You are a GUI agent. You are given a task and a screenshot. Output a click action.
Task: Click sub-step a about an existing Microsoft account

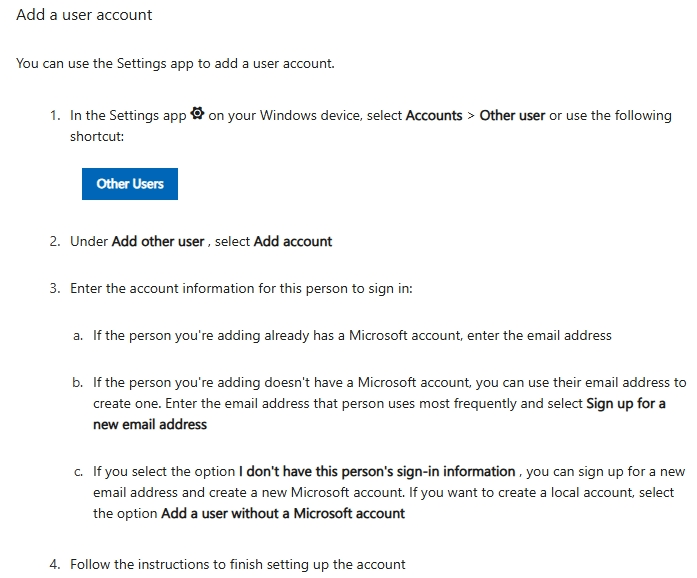click(x=352, y=336)
